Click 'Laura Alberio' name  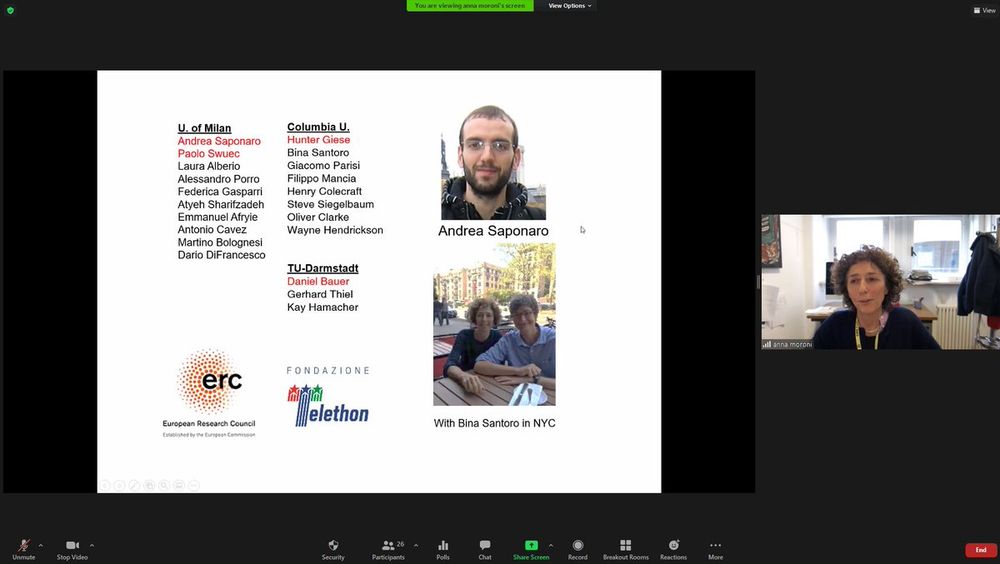209,167
